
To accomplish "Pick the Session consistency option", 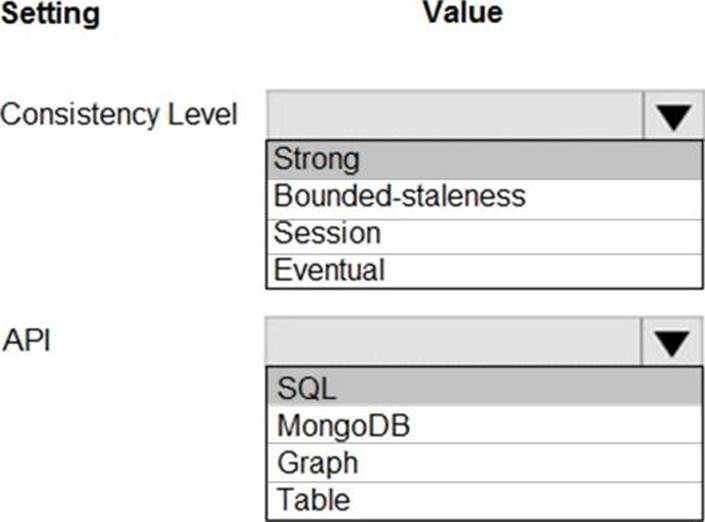I will 484,234.
